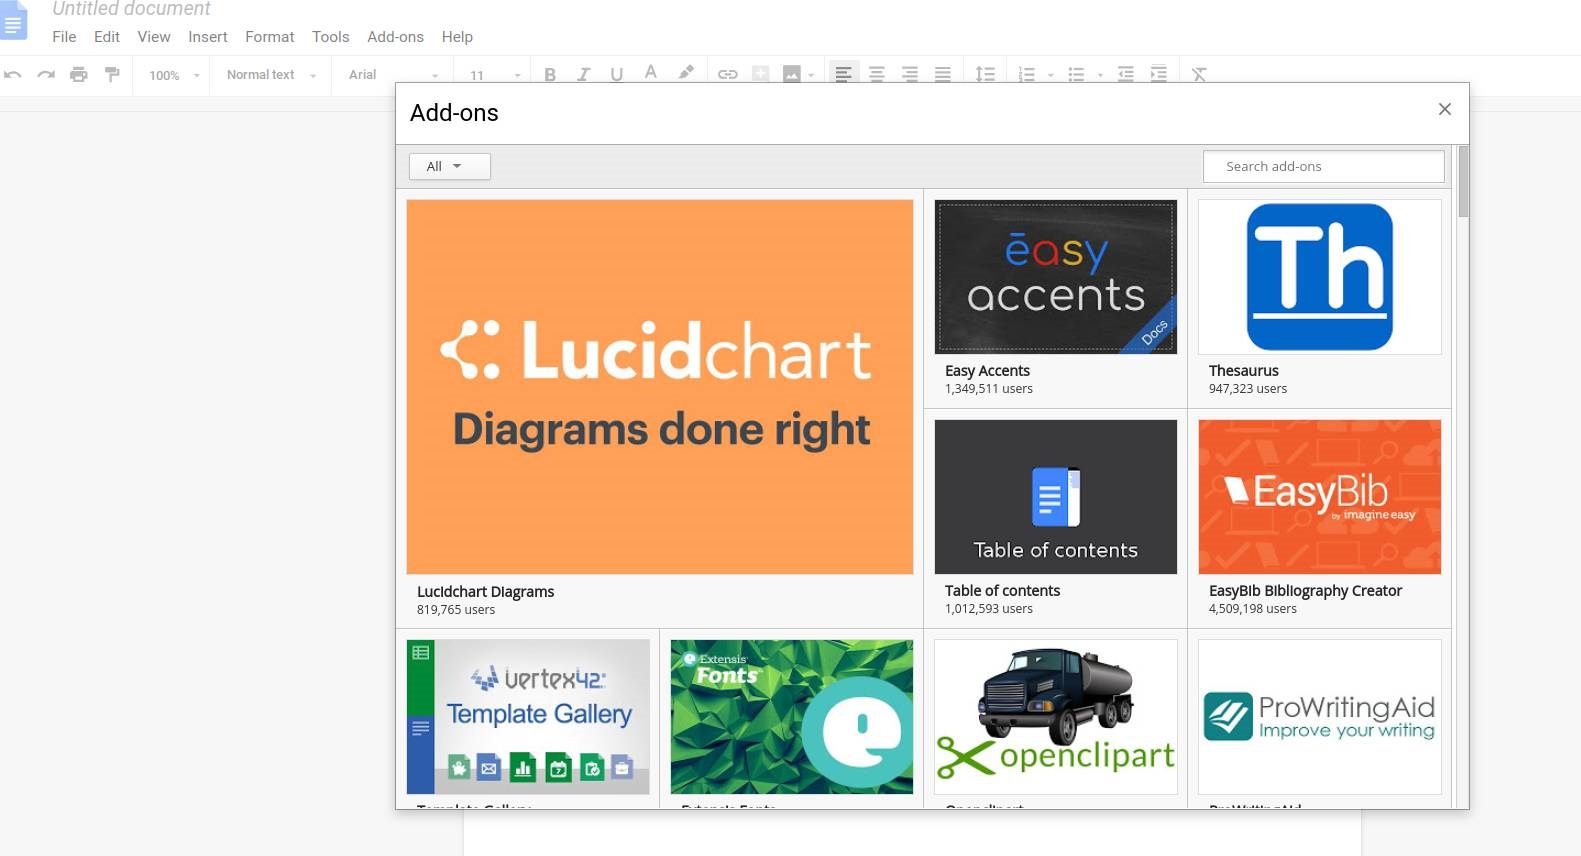Click the Untitled document title
The width and height of the screenshot is (1581, 856).
coord(131,9)
